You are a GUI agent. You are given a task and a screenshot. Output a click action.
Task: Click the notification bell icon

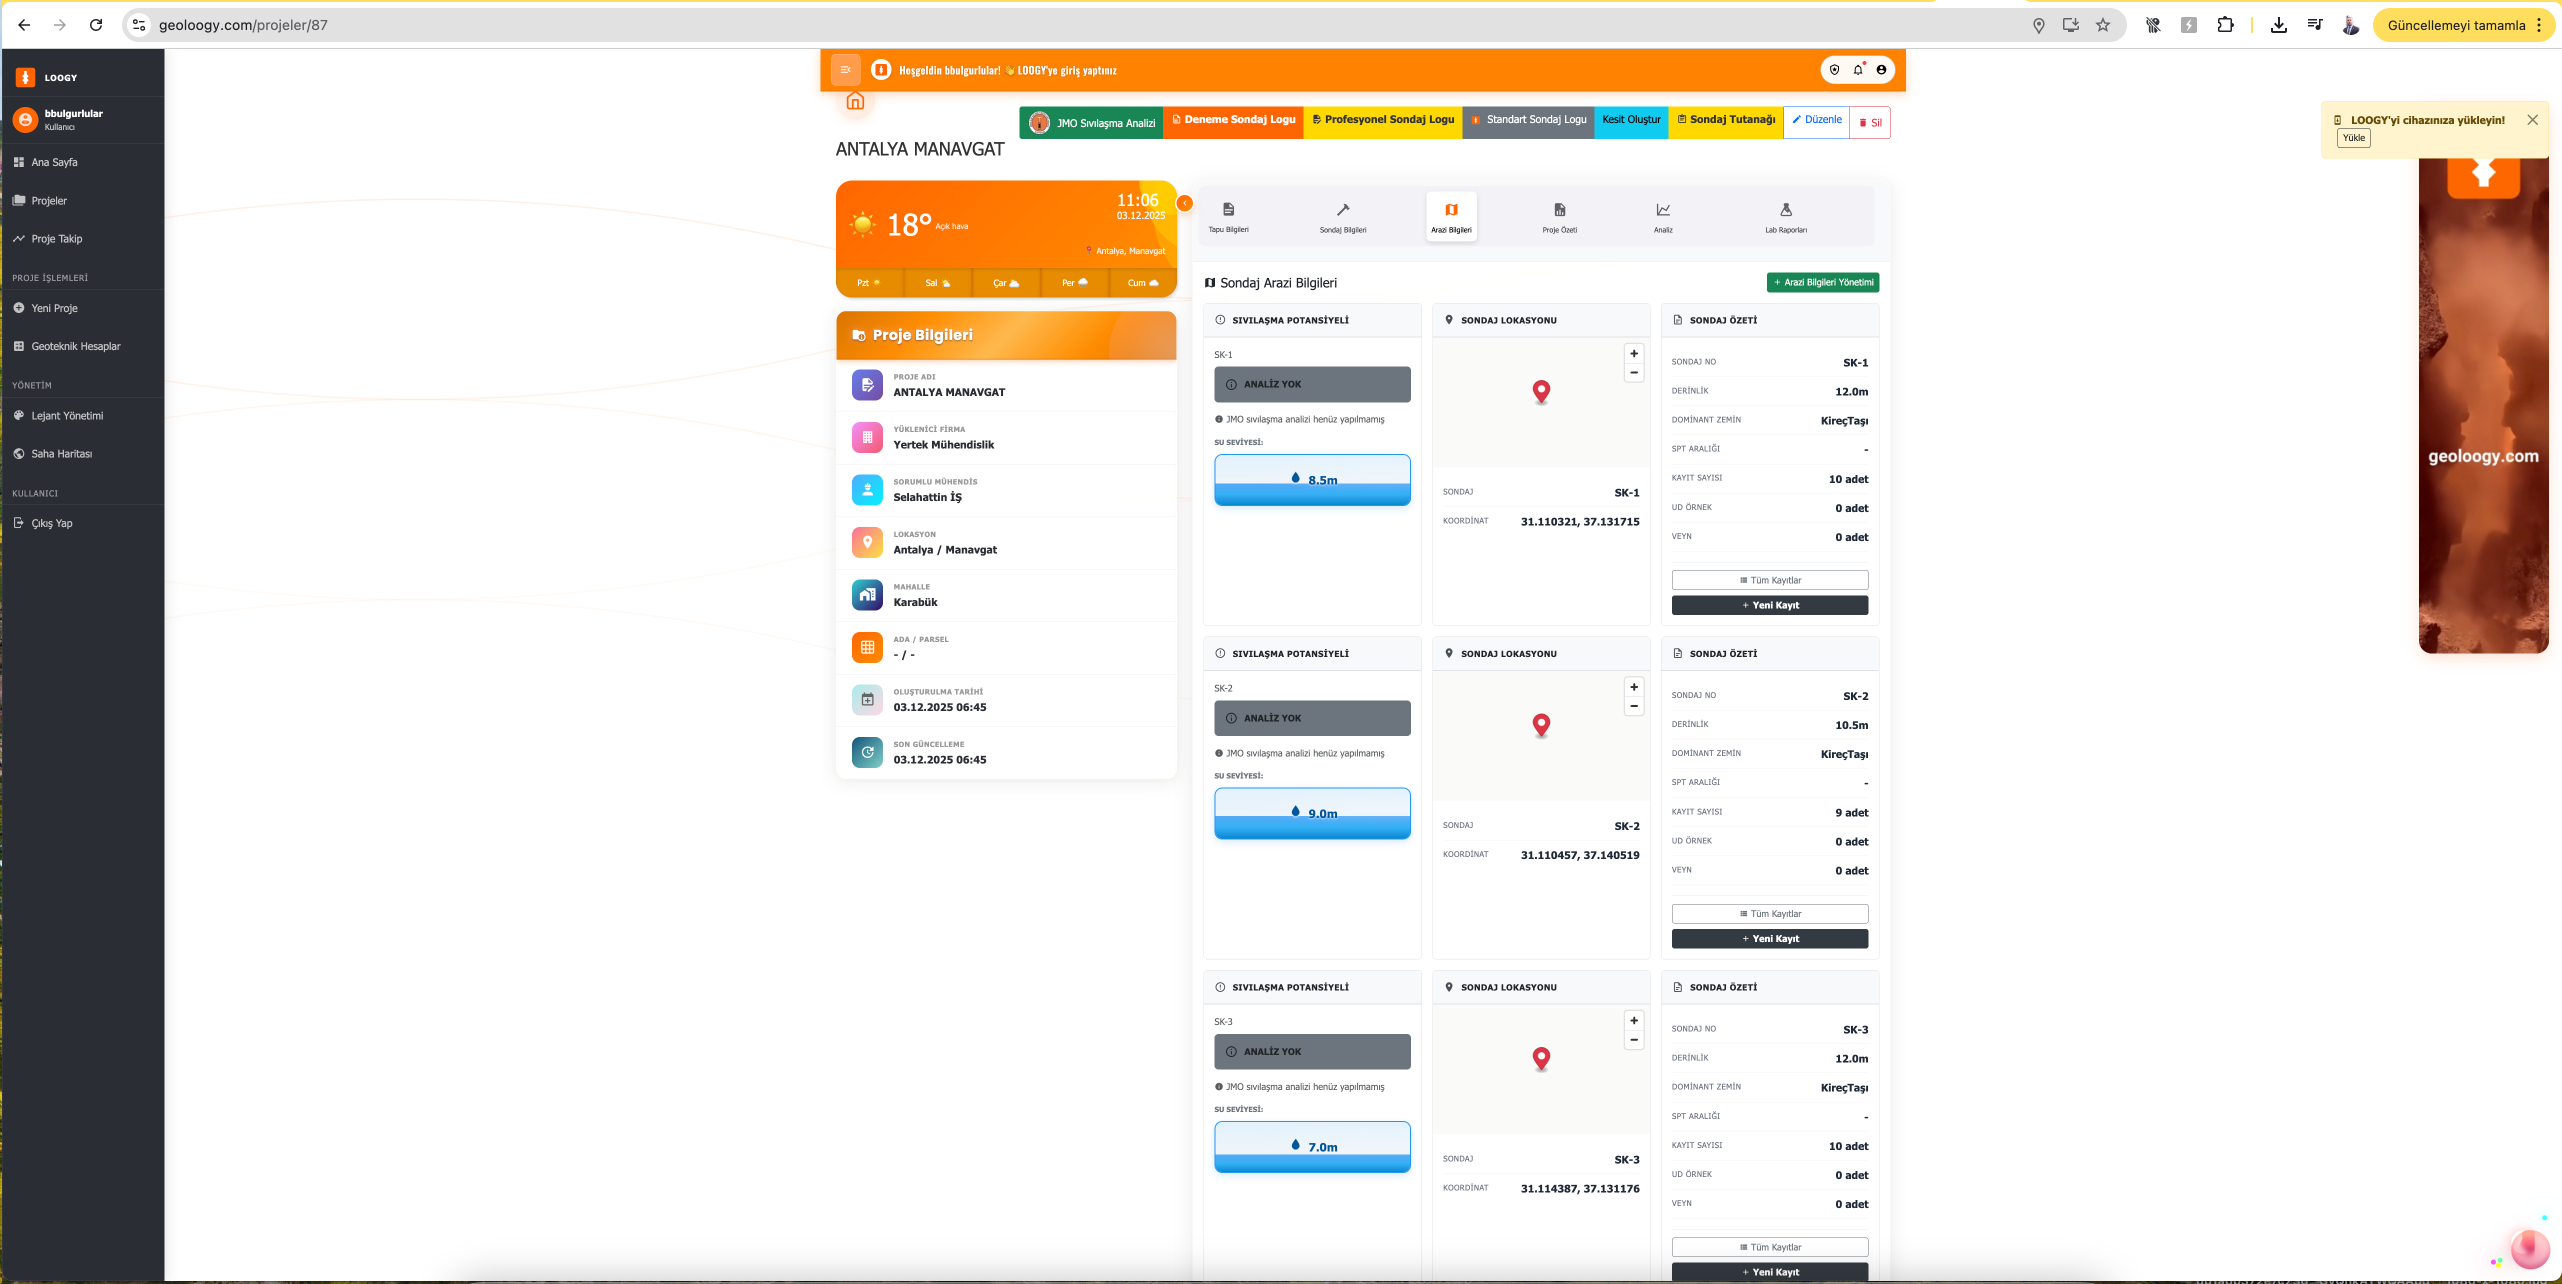(x=1858, y=70)
